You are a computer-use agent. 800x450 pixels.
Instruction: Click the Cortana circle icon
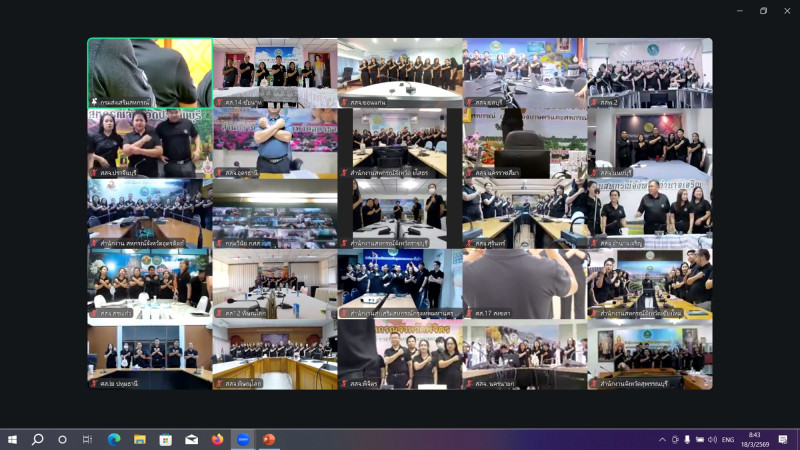point(62,439)
